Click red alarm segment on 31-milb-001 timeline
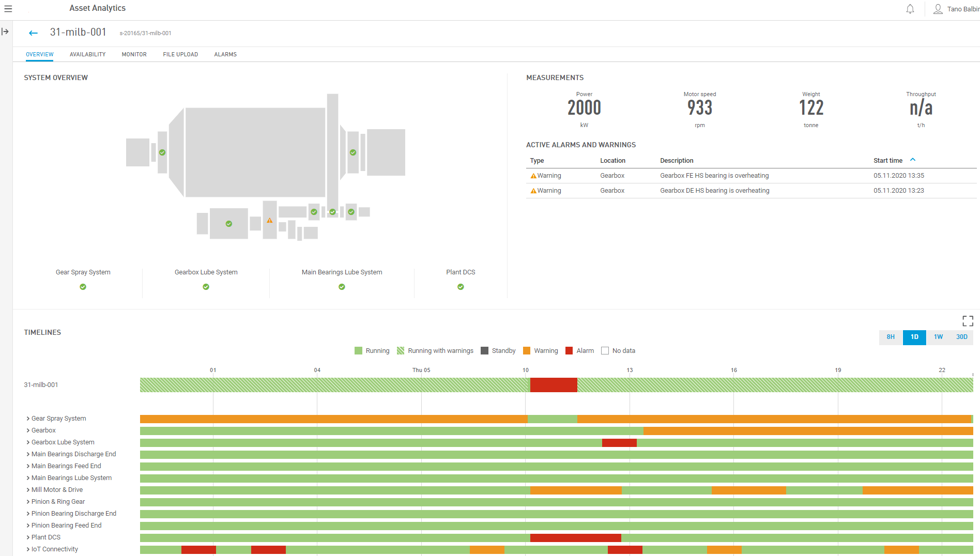Screen dimensions: 980x556 coord(553,385)
